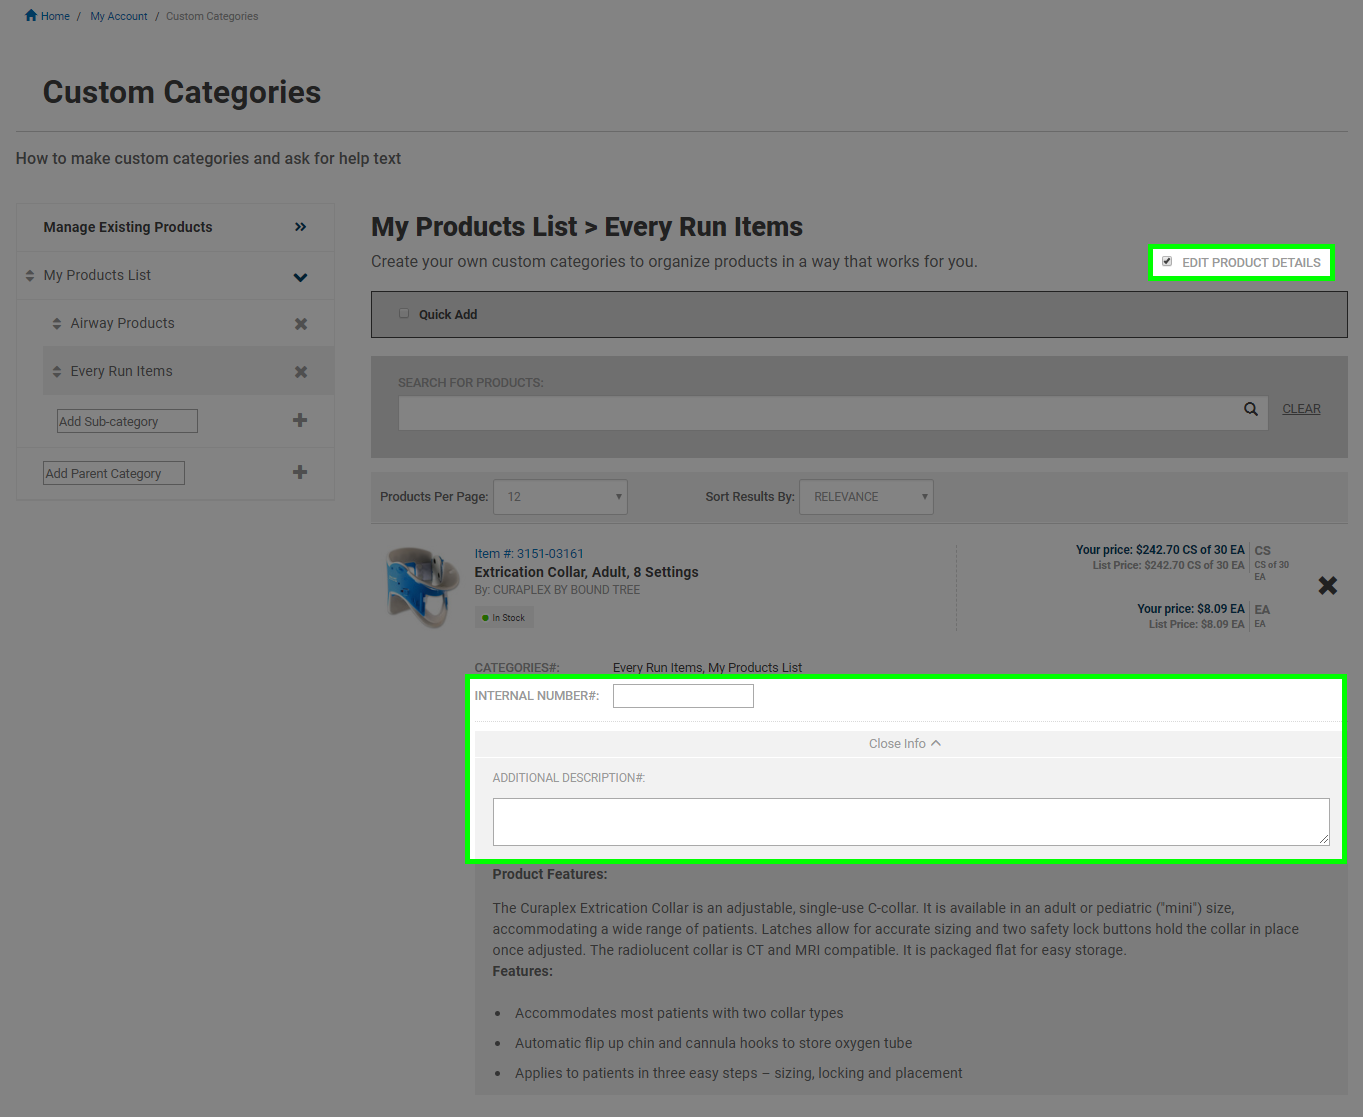Click the CLEAR link beside the search box
1363x1117 pixels.
pos(1301,408)
